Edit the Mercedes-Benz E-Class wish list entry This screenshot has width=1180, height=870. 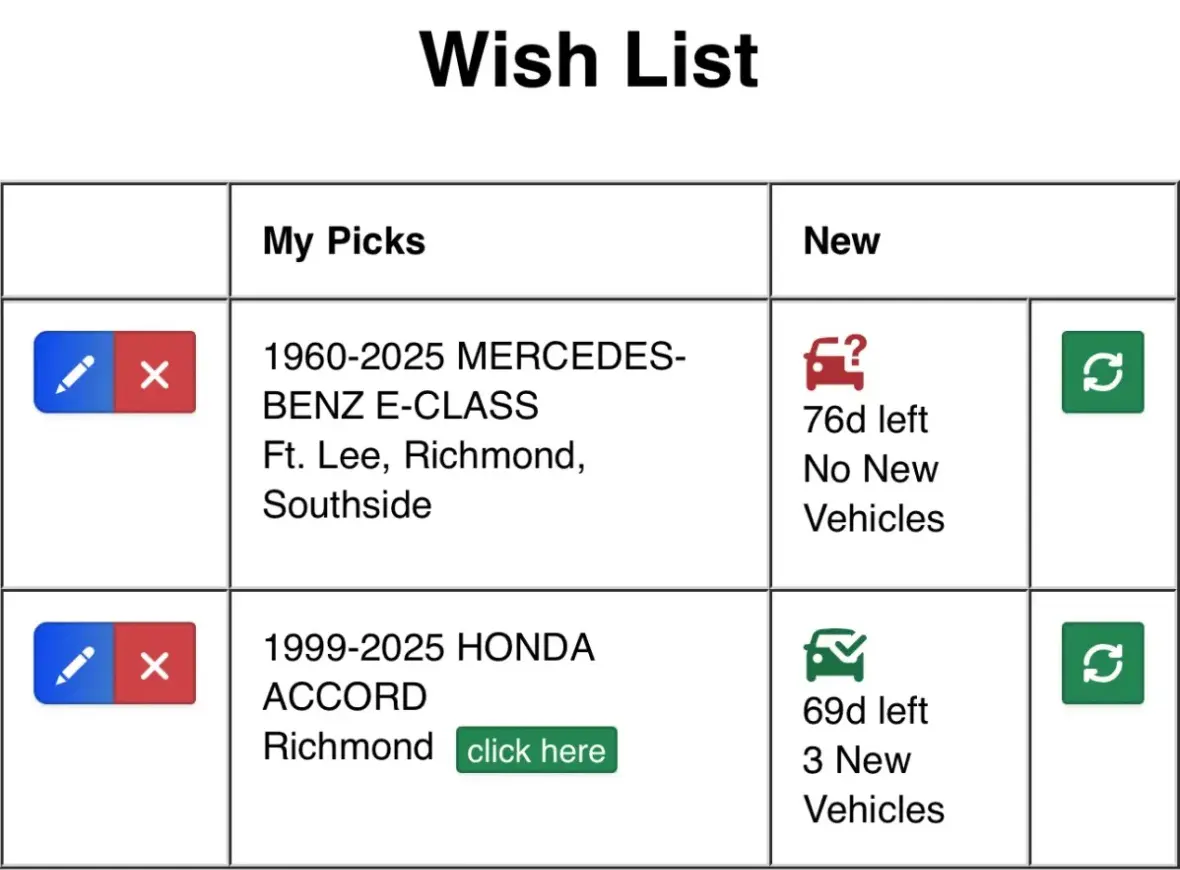pyautogui.click(x=75, y=373)
